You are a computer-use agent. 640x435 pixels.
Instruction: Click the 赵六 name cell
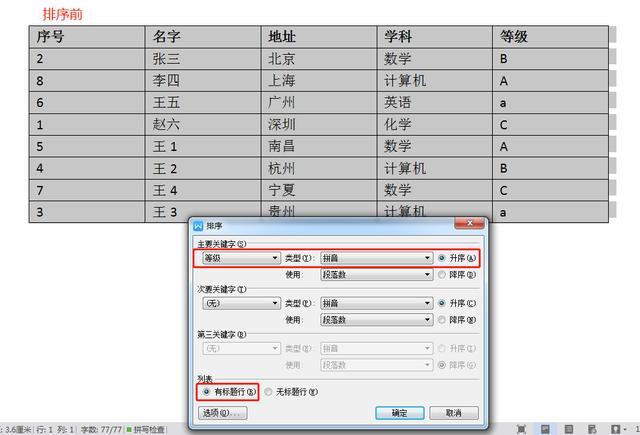[x=203, y=124]
